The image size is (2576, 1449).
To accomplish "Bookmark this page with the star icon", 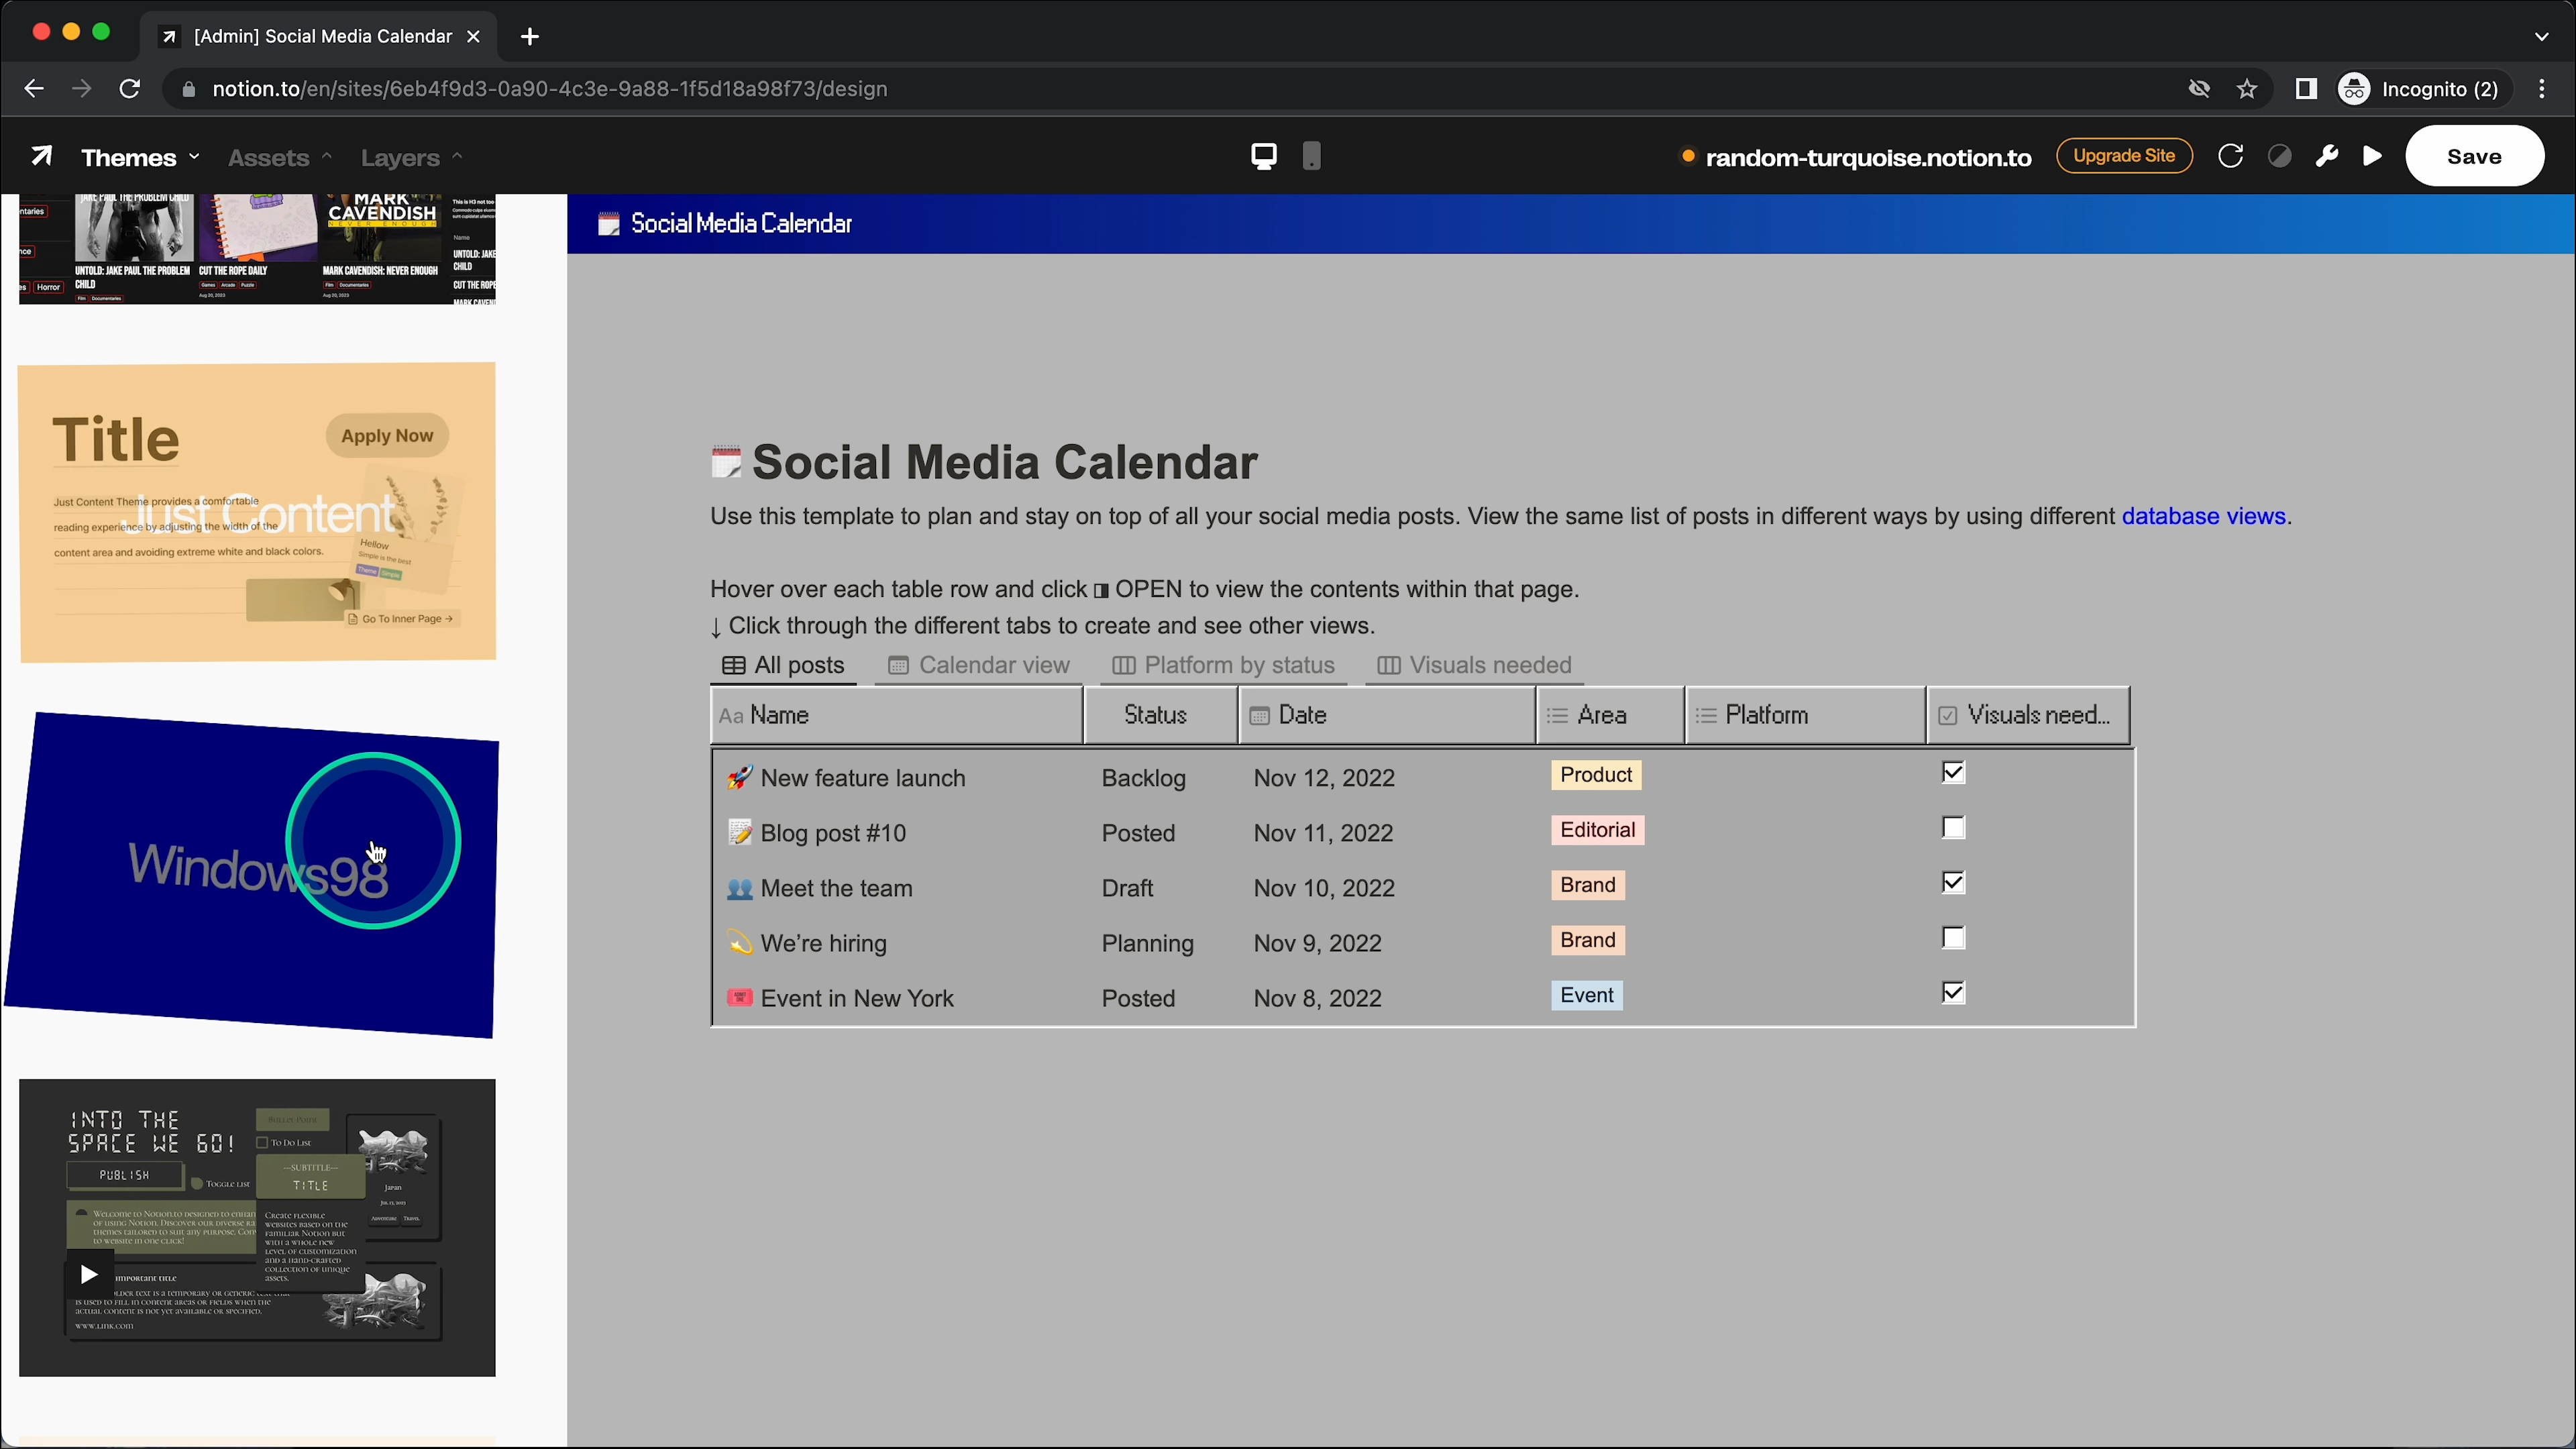I will (x=2247, y=89).
